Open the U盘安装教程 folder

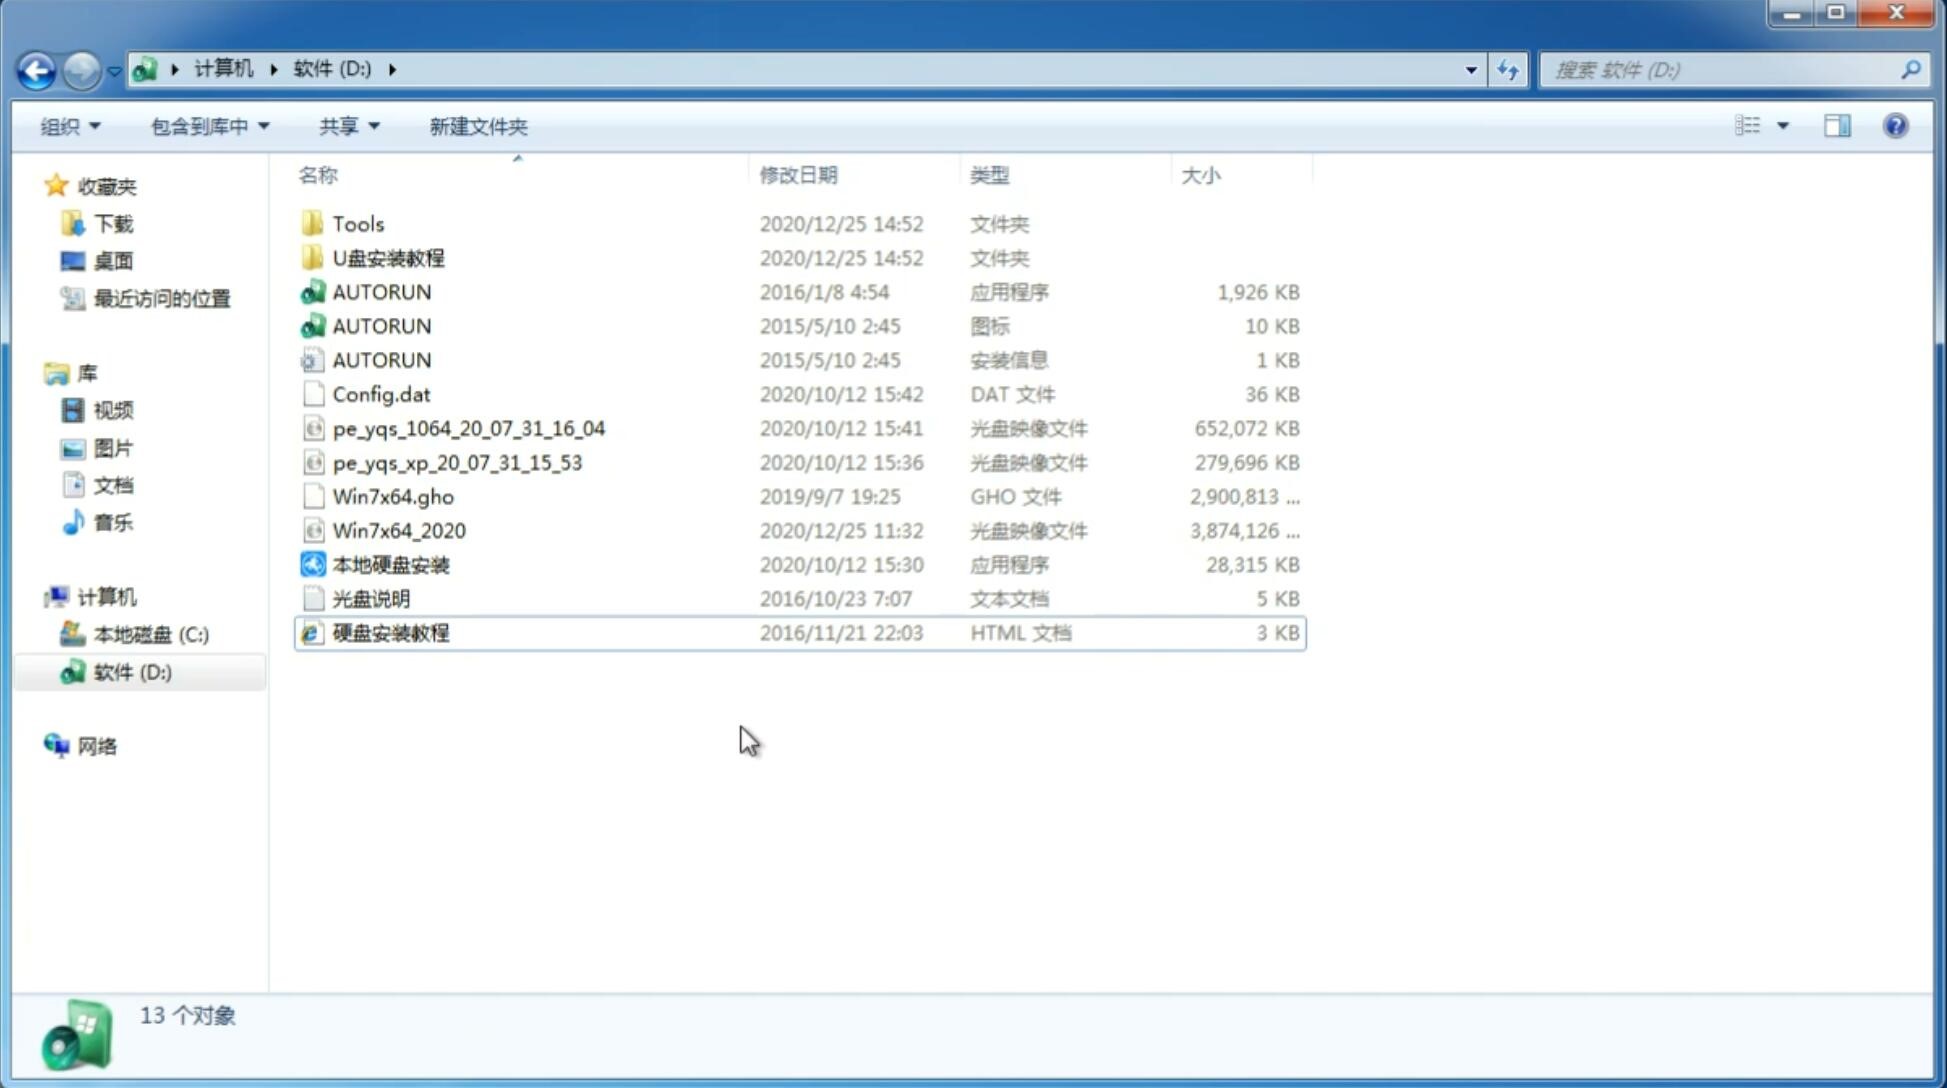point(389,258)
